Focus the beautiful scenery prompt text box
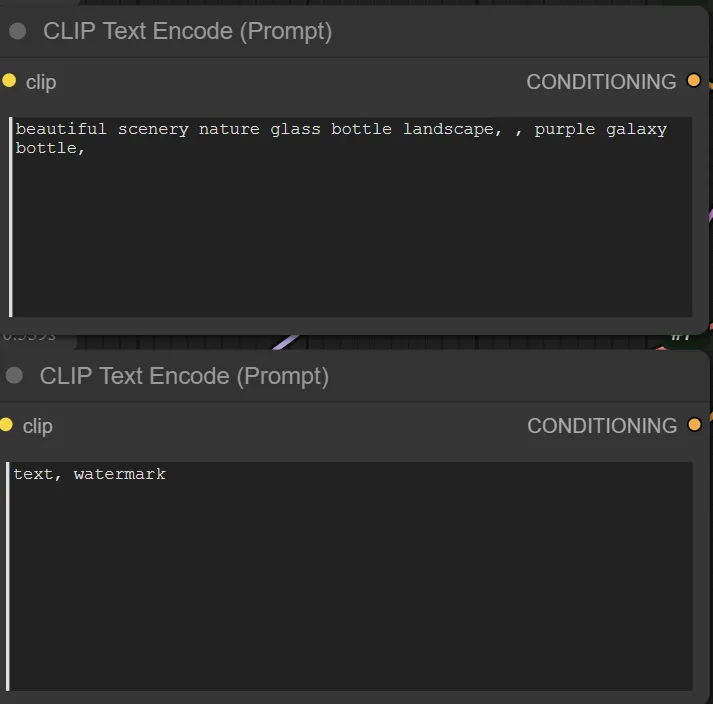713x704 pixels. coord(350,230)
